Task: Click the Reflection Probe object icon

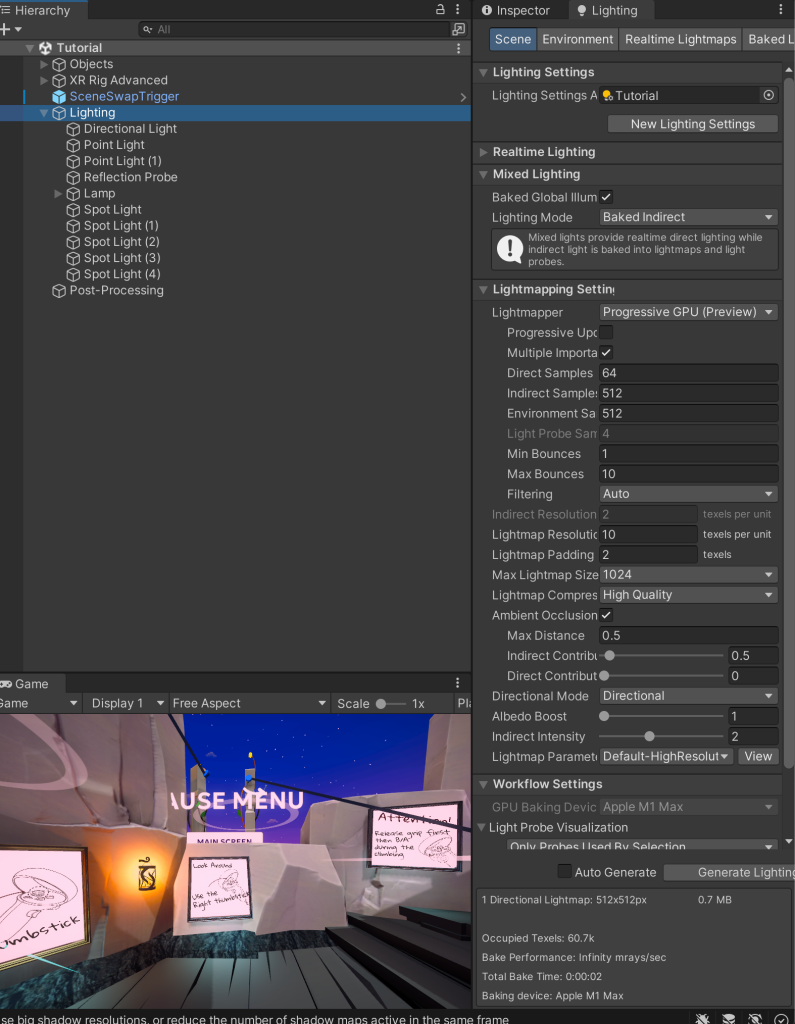Action: point(74,177)
